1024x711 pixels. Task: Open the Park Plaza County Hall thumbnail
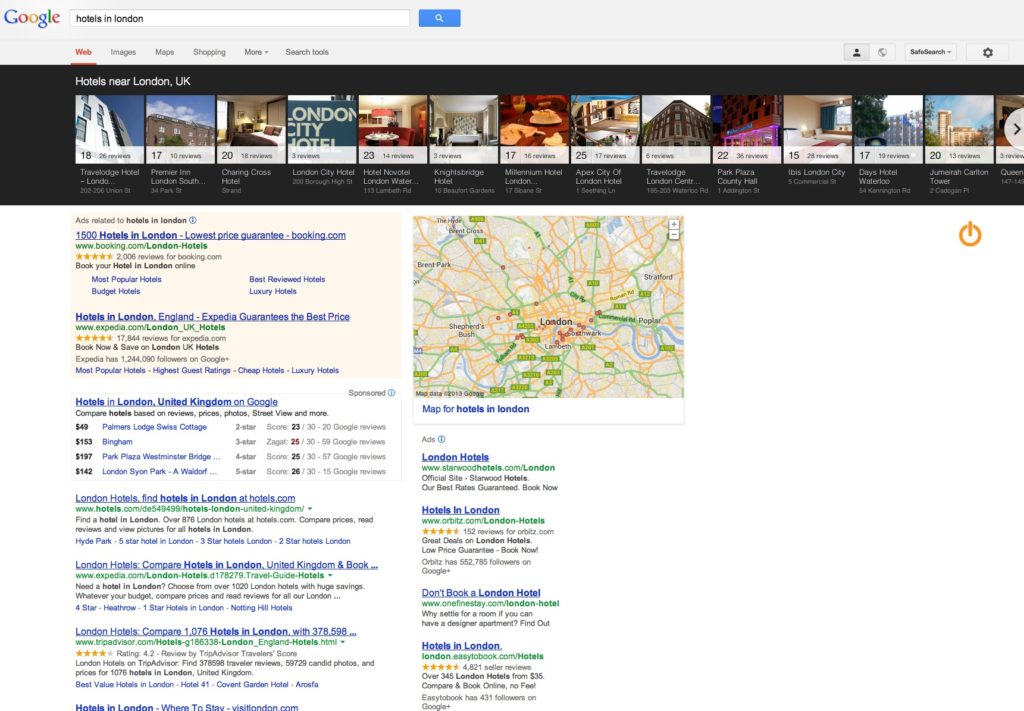click(747, 129)
